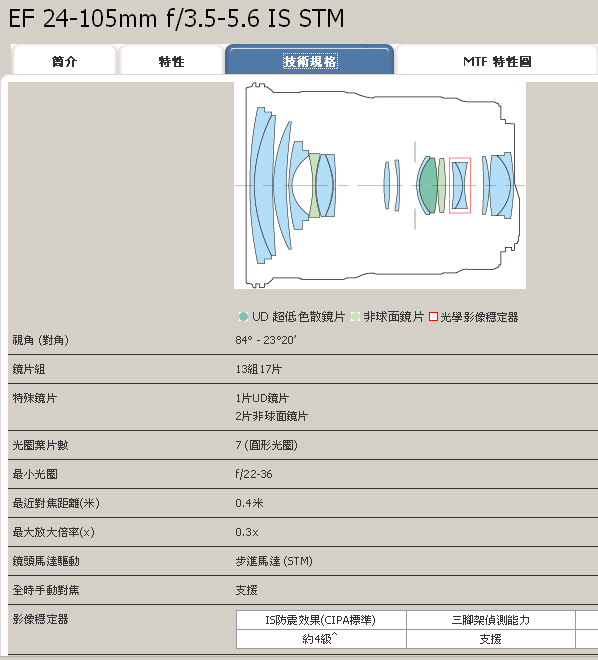Open the MTF 特性圖 tab

pyautogui.click(x=497, y=61)
